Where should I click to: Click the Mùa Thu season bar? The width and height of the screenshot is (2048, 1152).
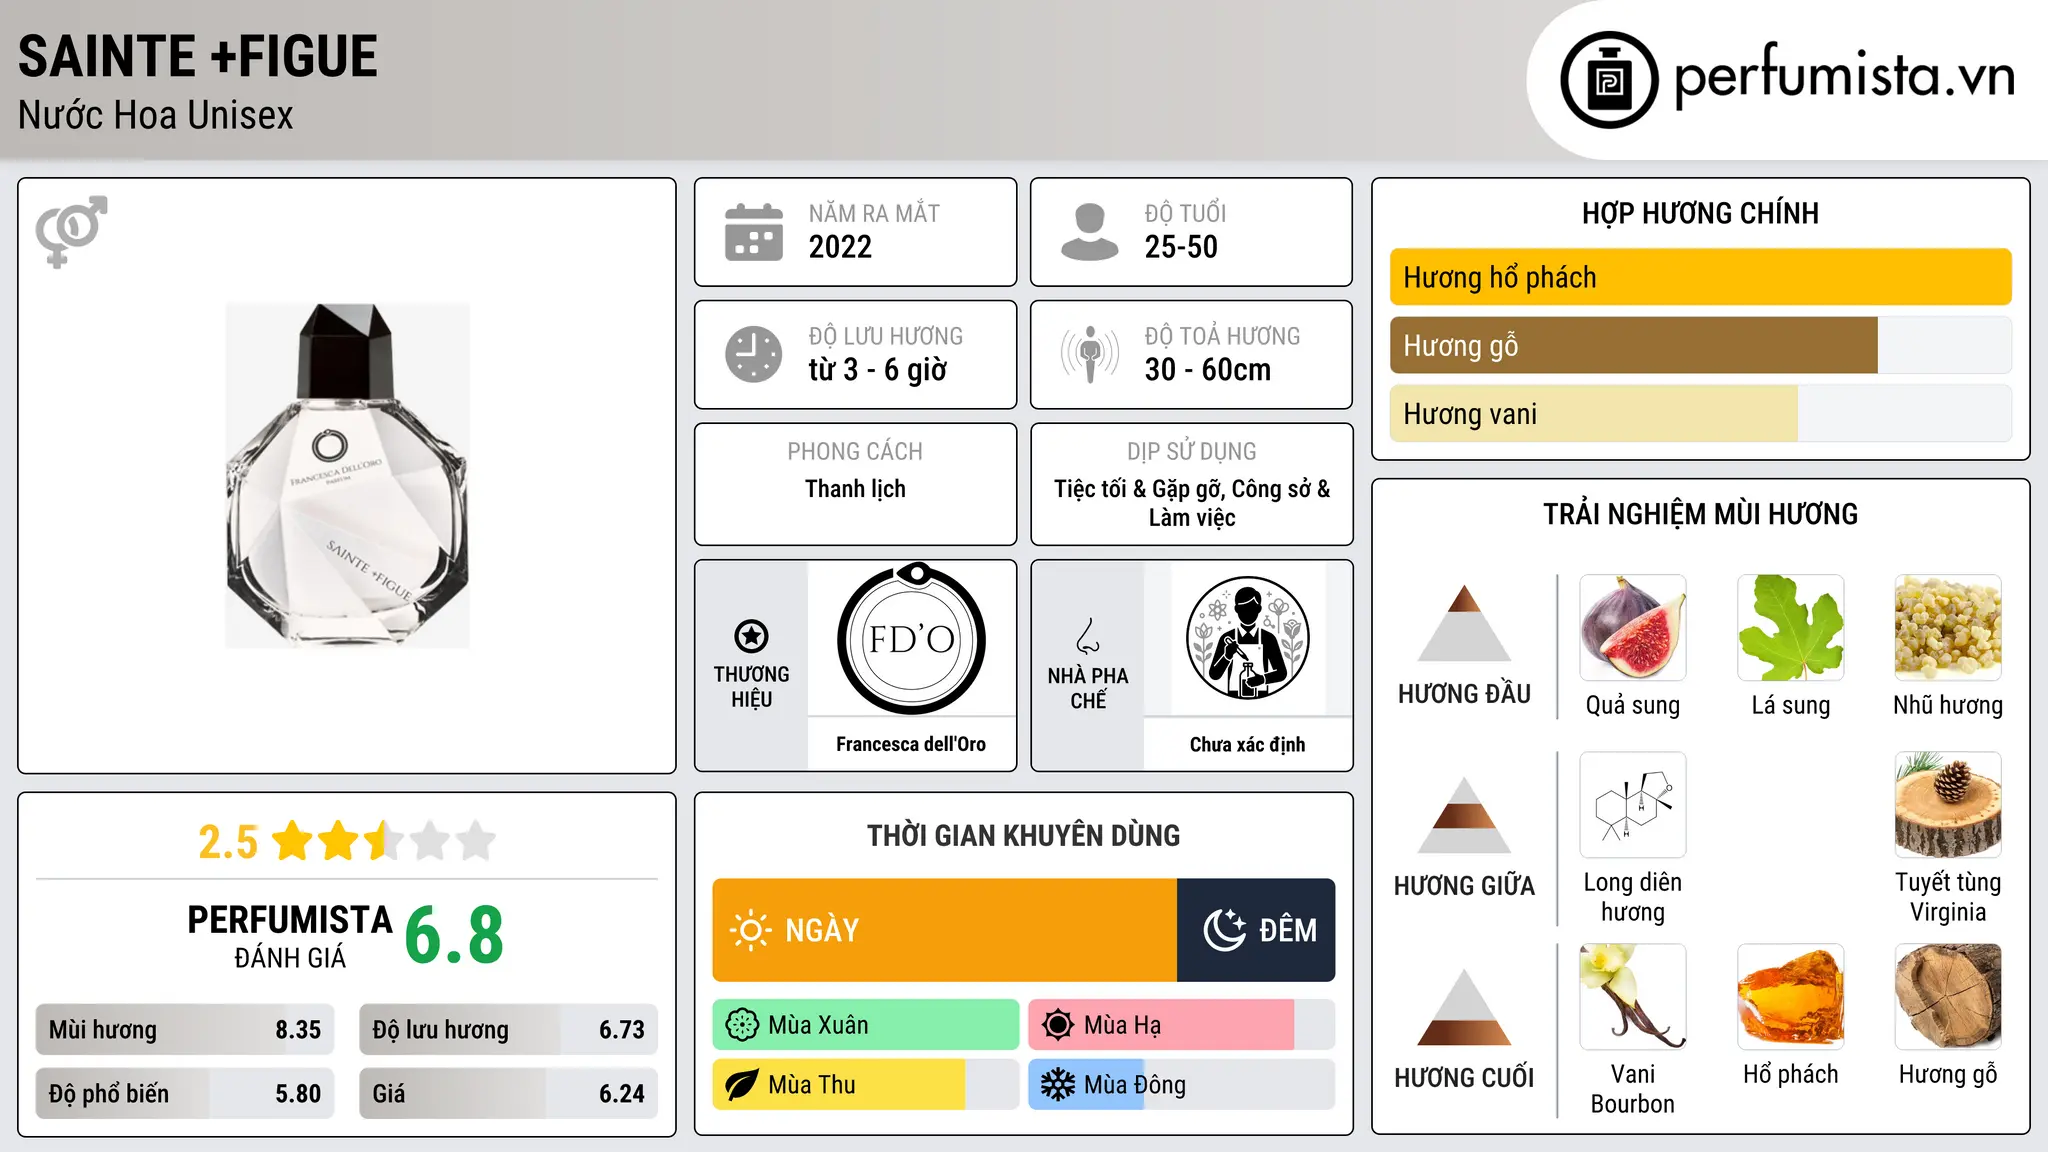click(866, 1085)
